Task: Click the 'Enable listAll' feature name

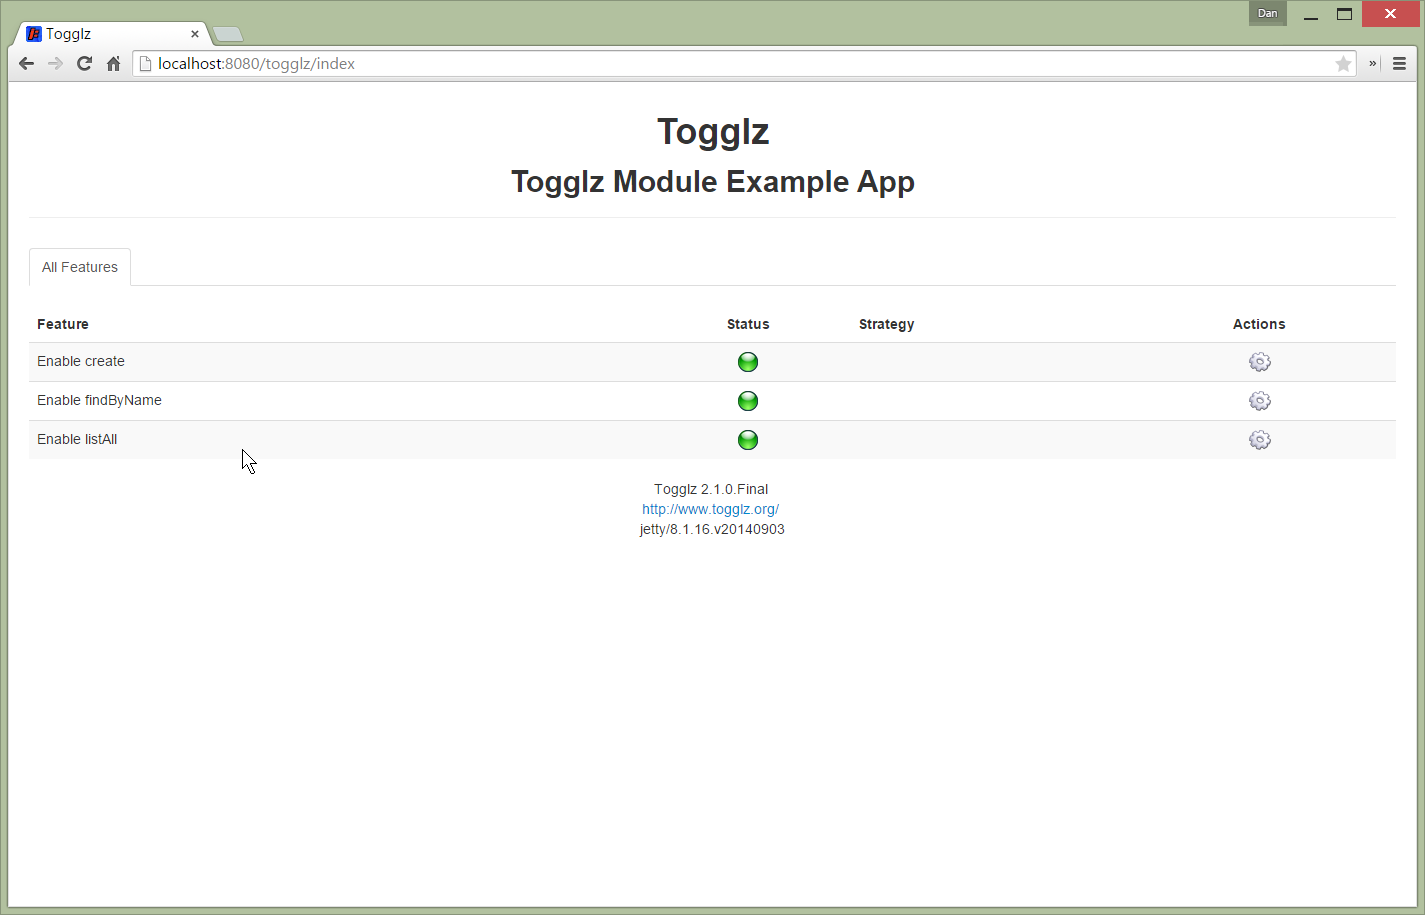Action: (77, 439)
